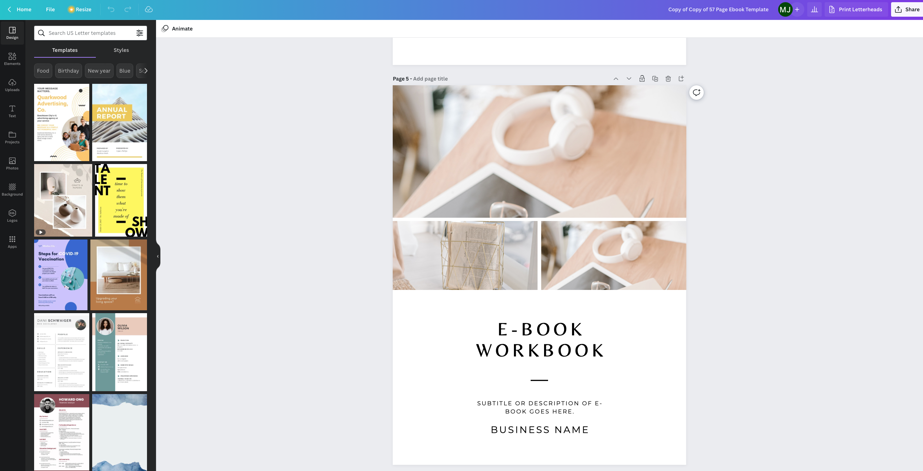923x471 pixels.
Task: Switch to the Styles tab
Action: point(121,50)
